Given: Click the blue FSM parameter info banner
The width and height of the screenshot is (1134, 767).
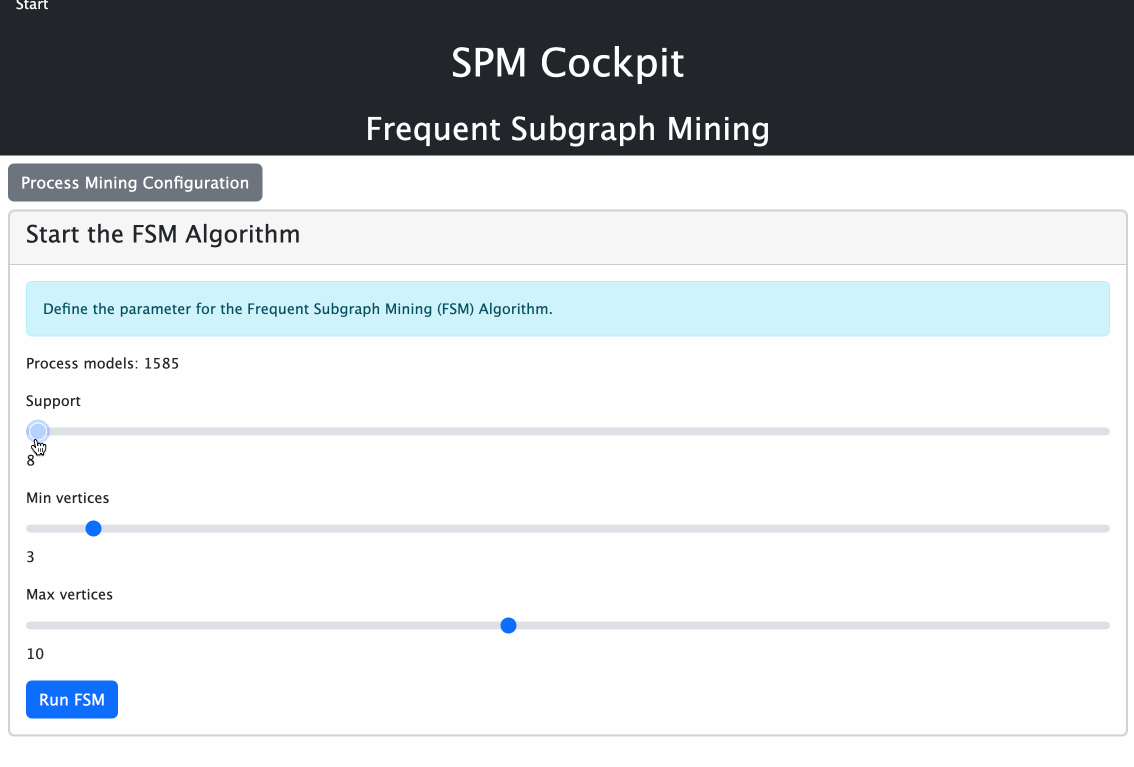Looking at the screenshot, I should coord(567,309).
